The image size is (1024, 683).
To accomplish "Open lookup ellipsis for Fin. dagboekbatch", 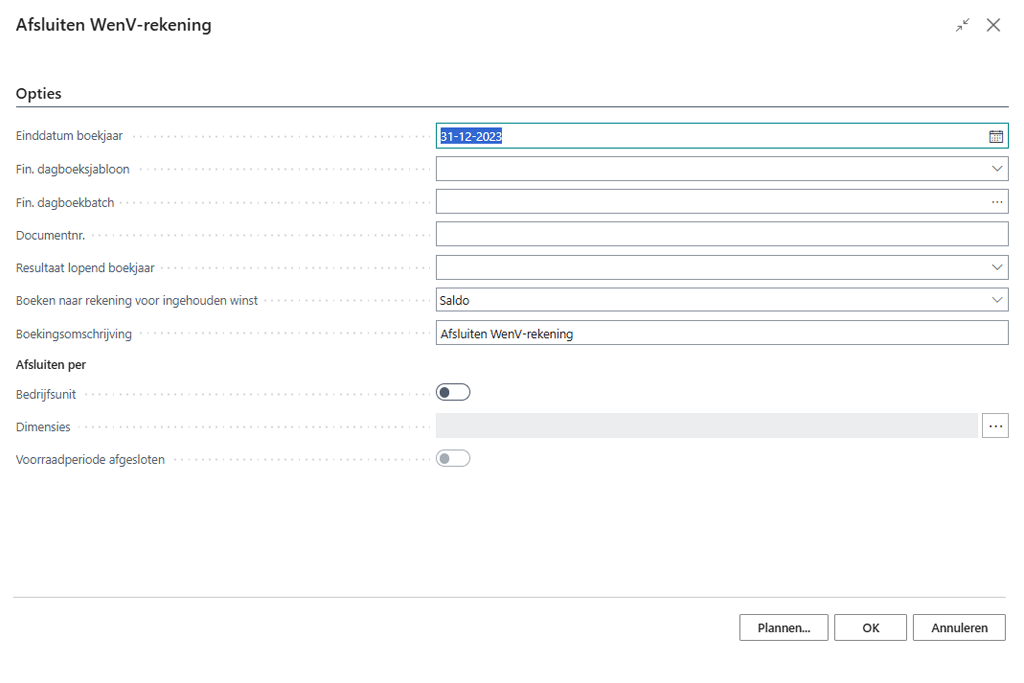I will point(997,202).
